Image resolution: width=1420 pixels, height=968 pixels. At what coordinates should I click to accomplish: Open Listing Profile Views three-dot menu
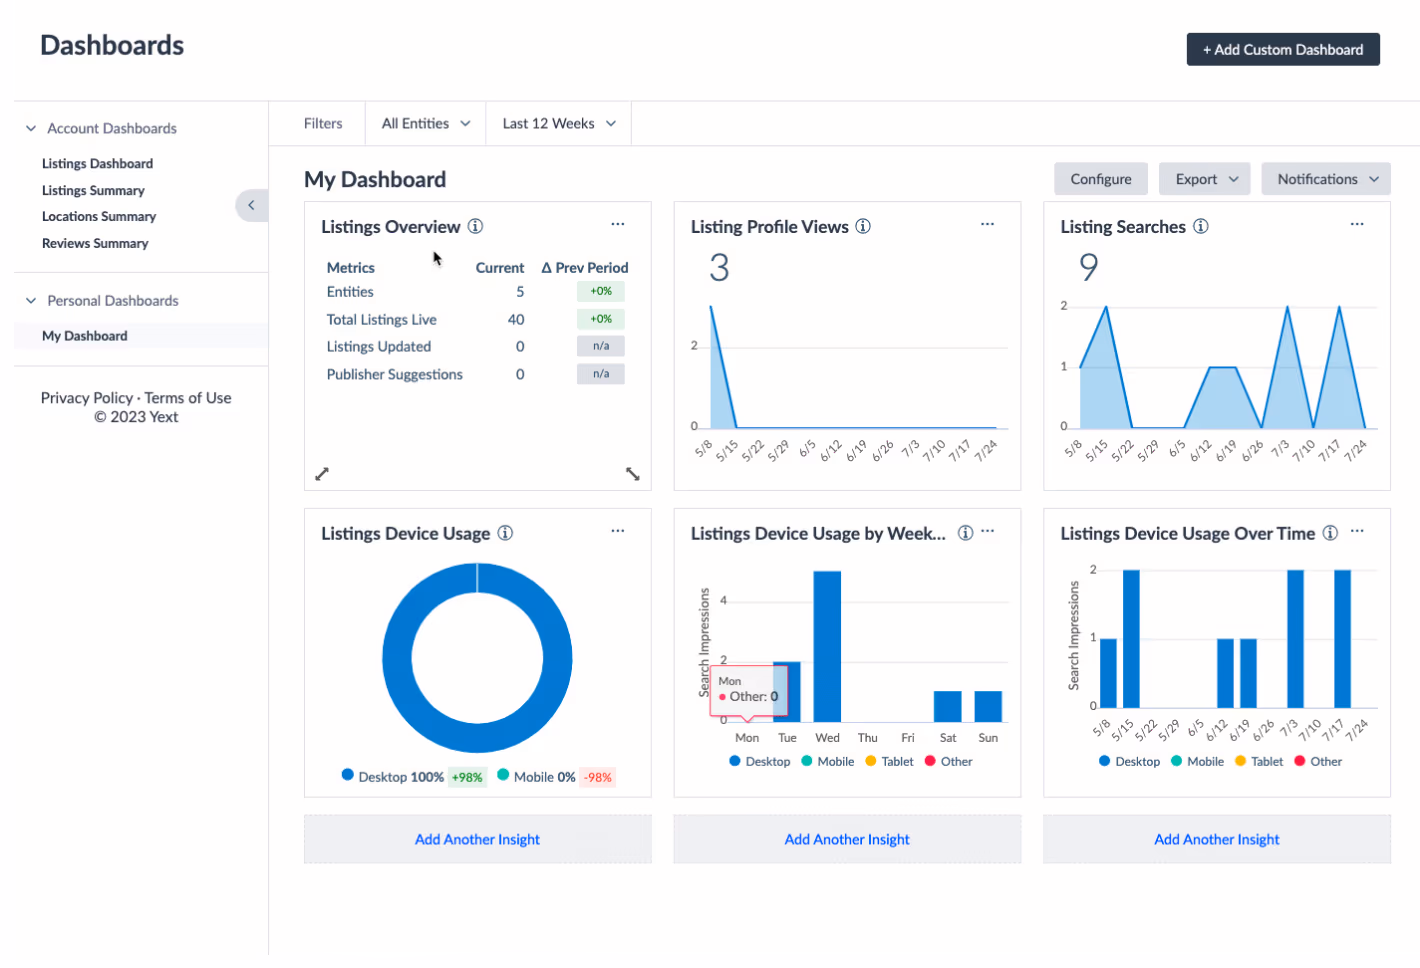click(x=988, y=224)
